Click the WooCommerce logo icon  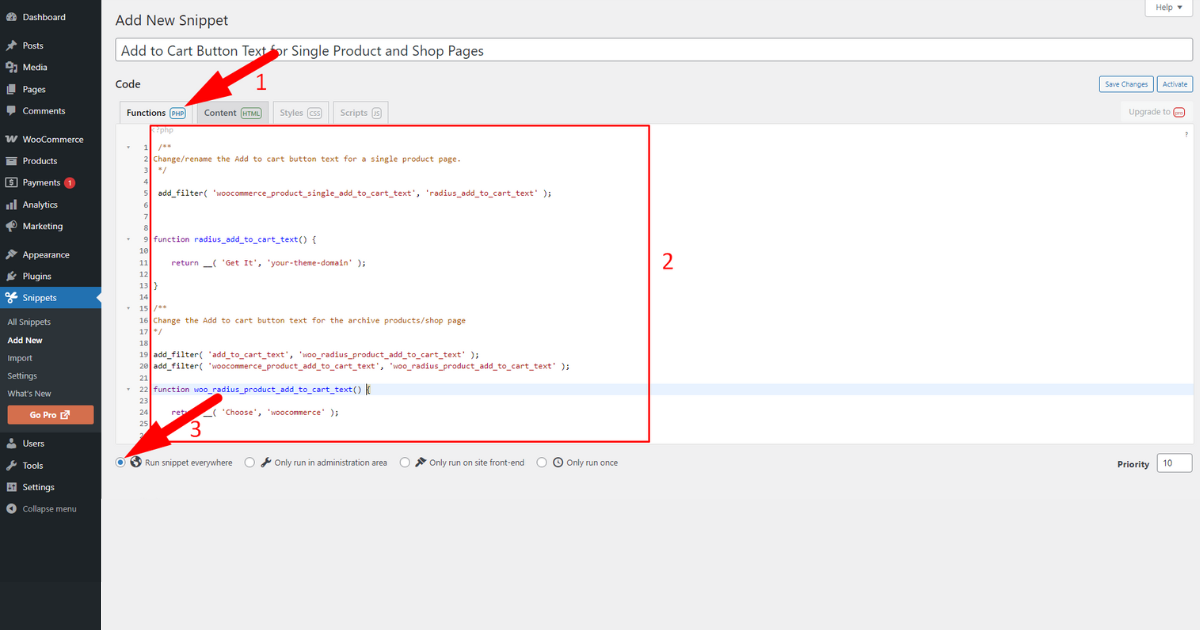click(x=11, y=139)
